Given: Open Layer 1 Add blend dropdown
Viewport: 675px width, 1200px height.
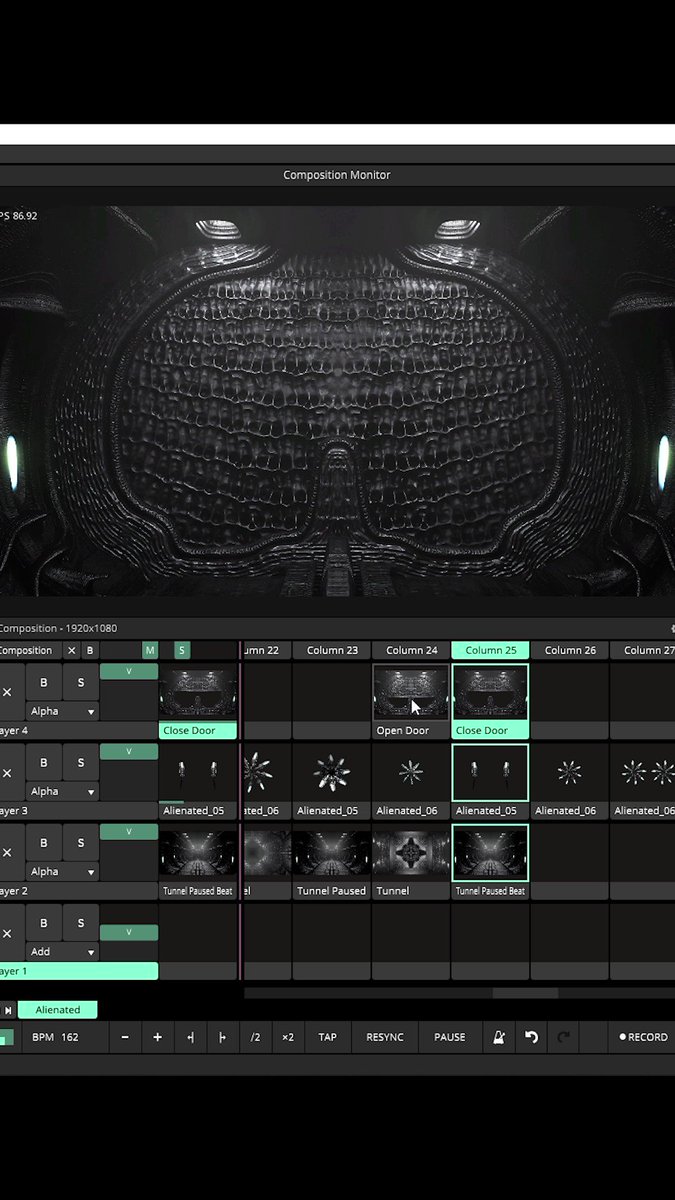Looking at the screenshot, I should [62, 951].
